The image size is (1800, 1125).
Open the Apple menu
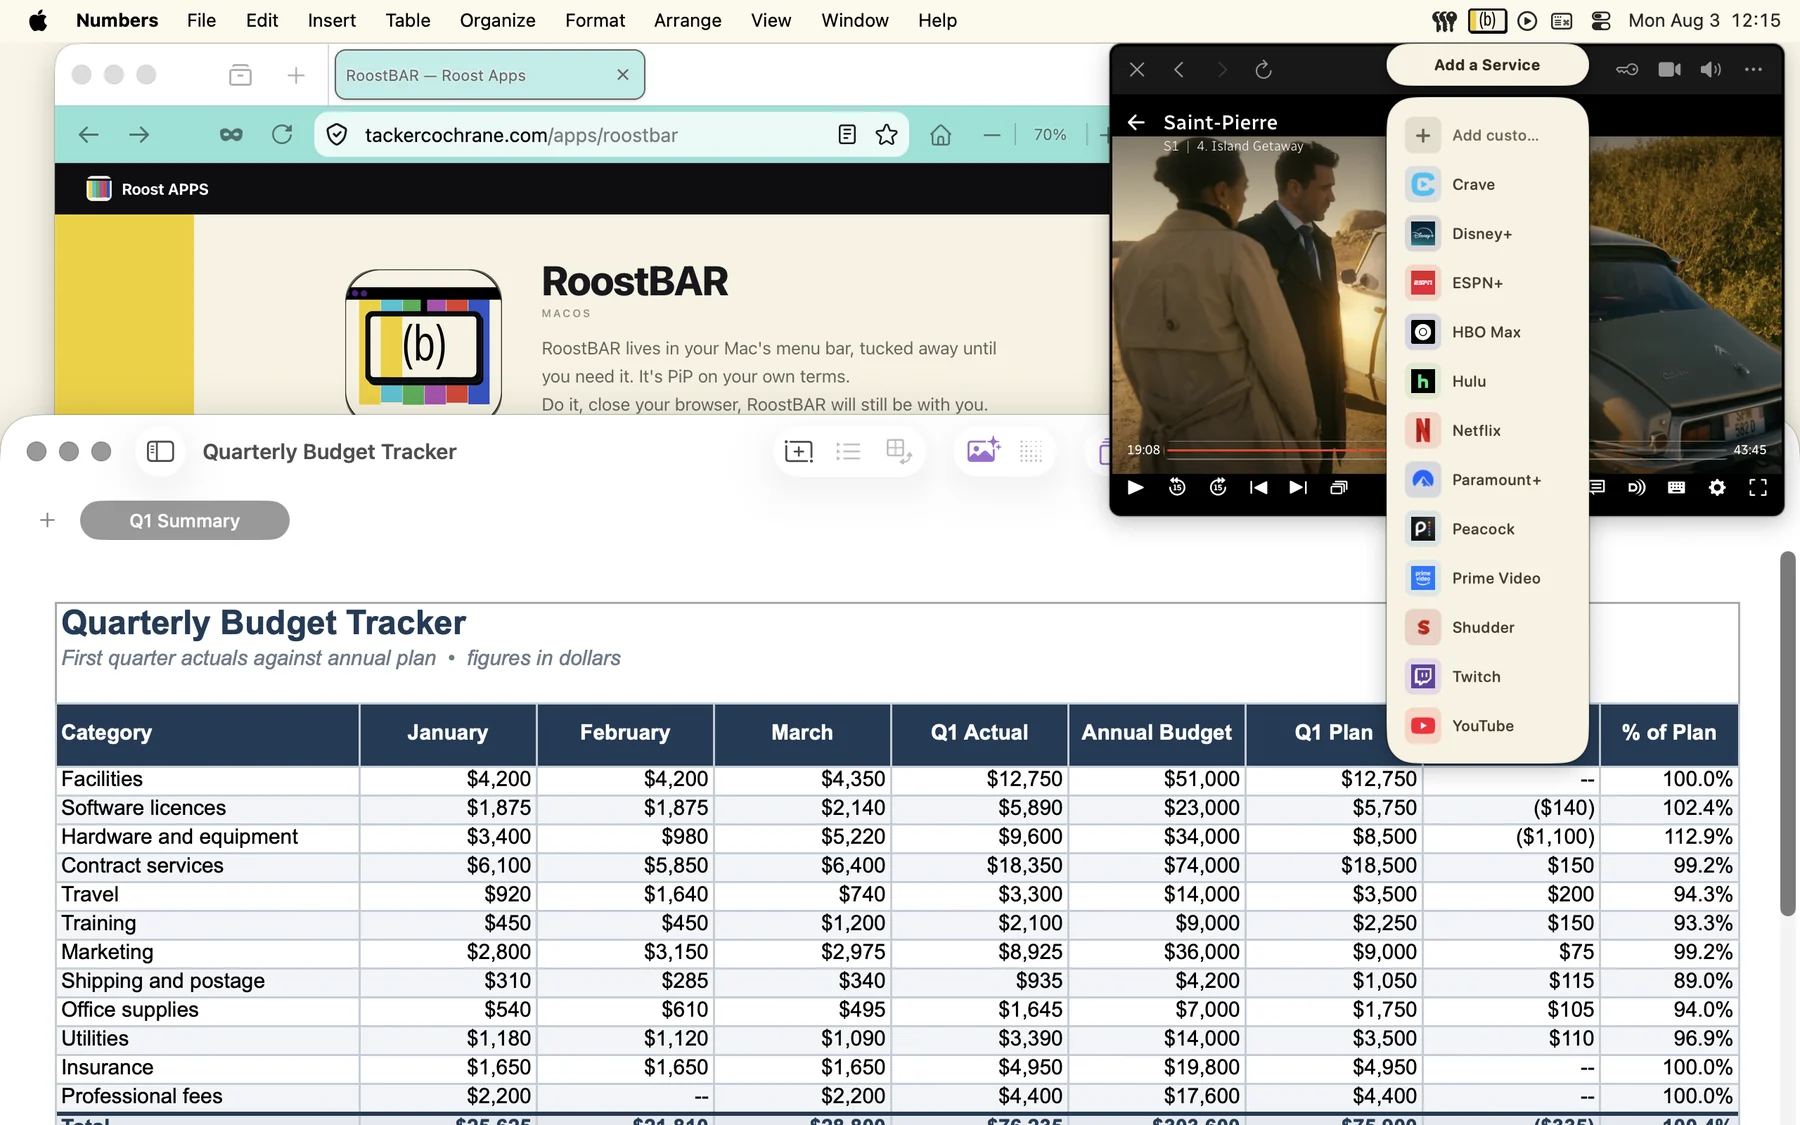[38, 20]
